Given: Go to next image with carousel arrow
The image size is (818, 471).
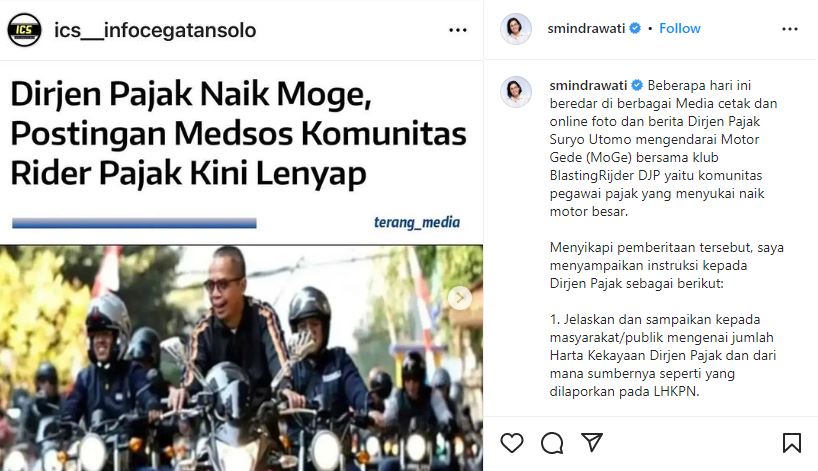Looking at the screenshot, I should [x=460, y=298].
